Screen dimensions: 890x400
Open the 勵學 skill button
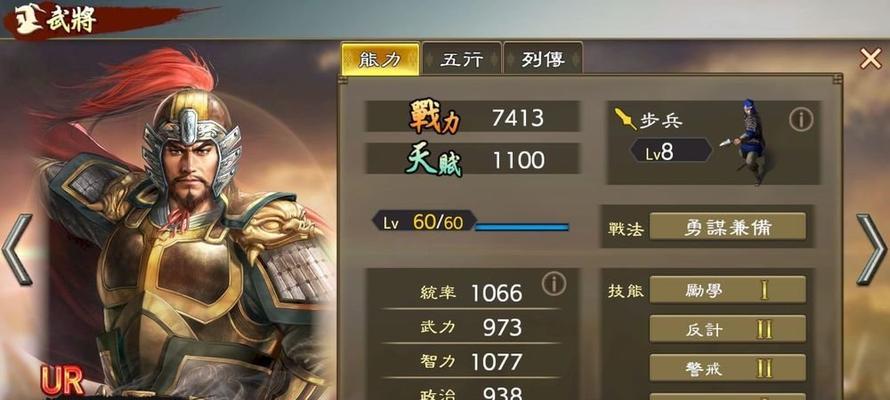[727, 290]
